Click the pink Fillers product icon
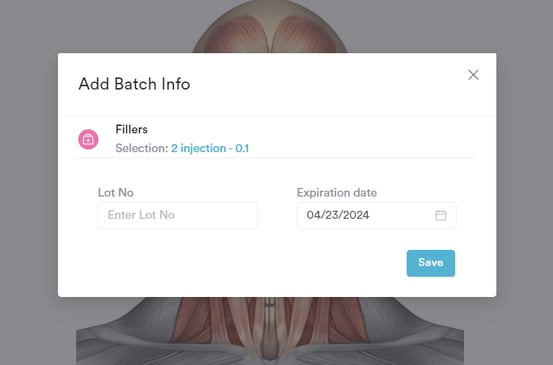 pyautogui.click(x=88, y=139)
